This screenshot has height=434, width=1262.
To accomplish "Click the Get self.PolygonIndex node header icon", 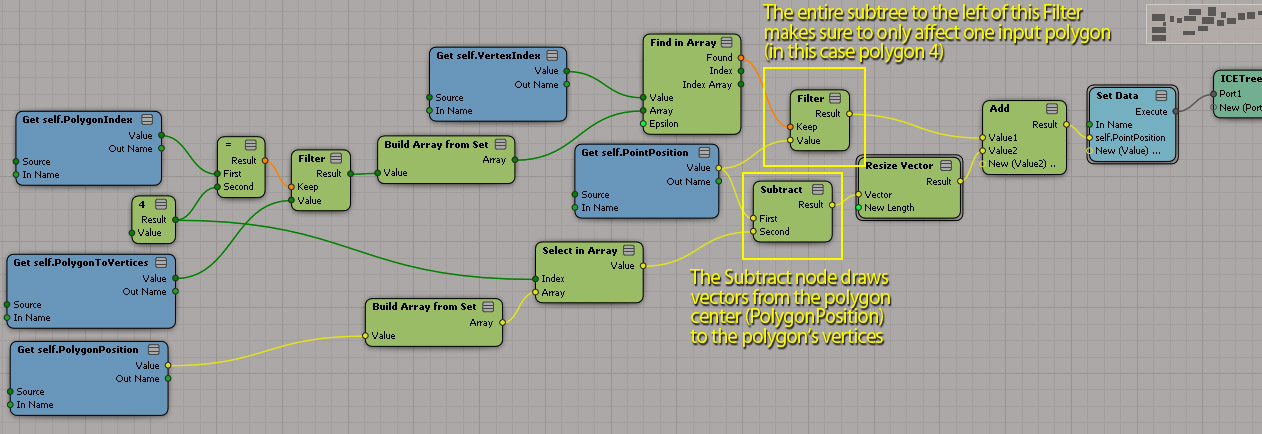I will pyautogui.click(x=147, y=120).
